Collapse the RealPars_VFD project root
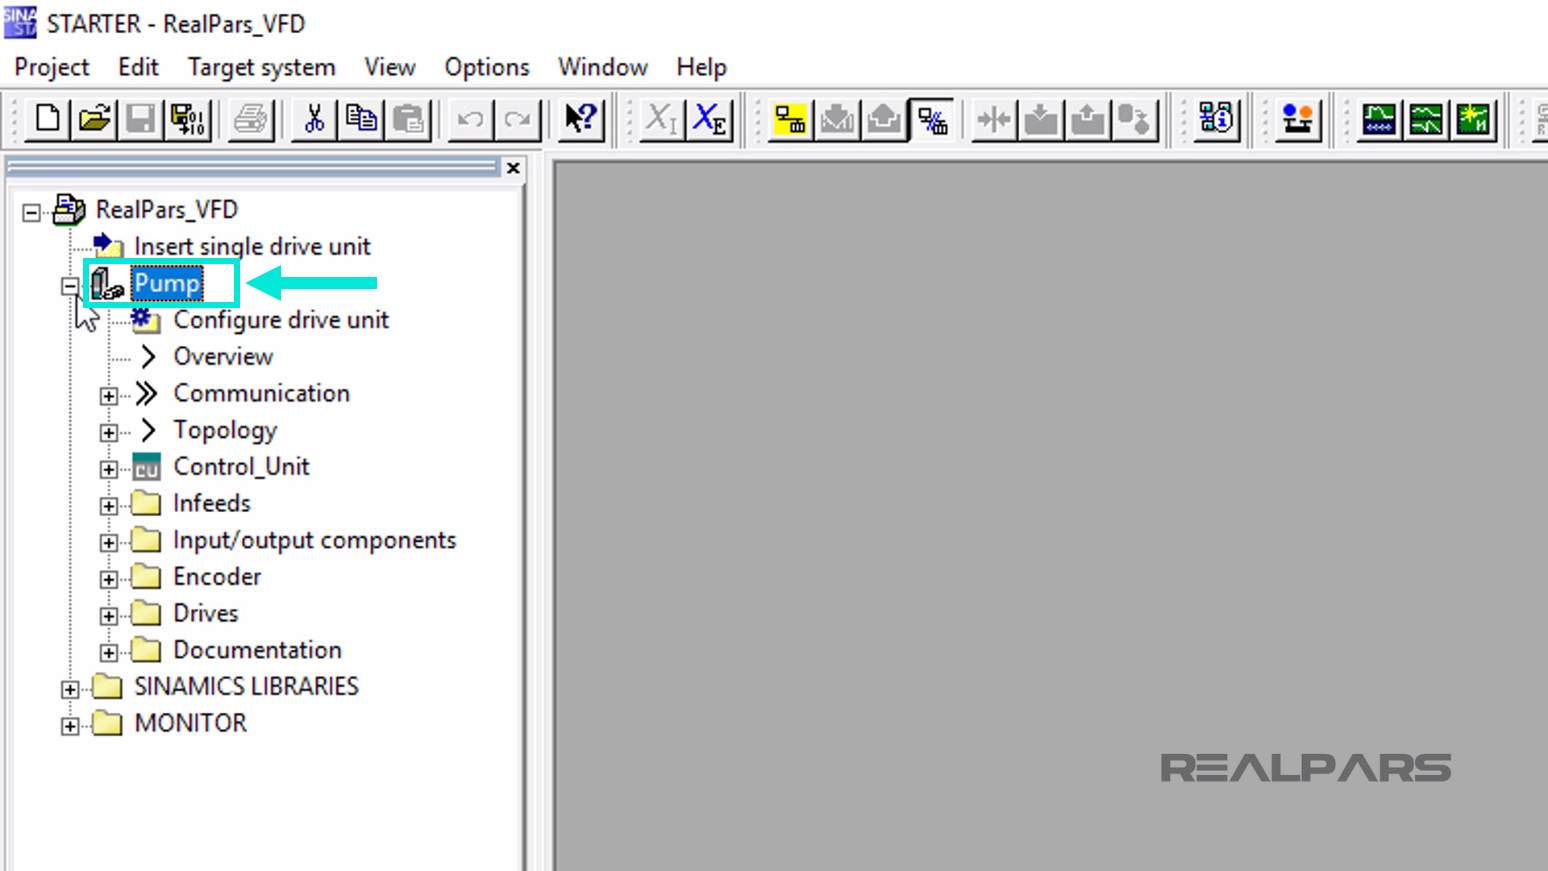Viewport: 1548px width, 871px height. 32,212
